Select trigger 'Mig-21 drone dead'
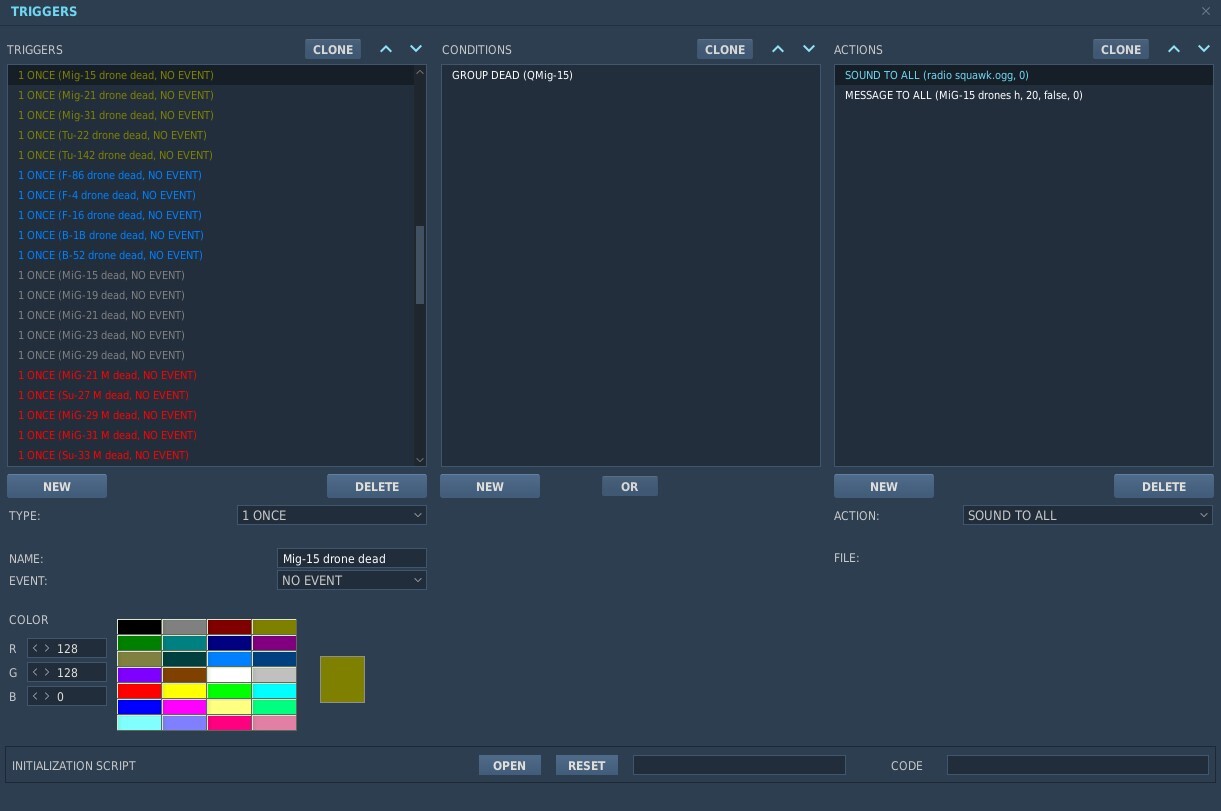Image resolution: width=1221 pixels, height=811 pixels. tap(210, 95)
